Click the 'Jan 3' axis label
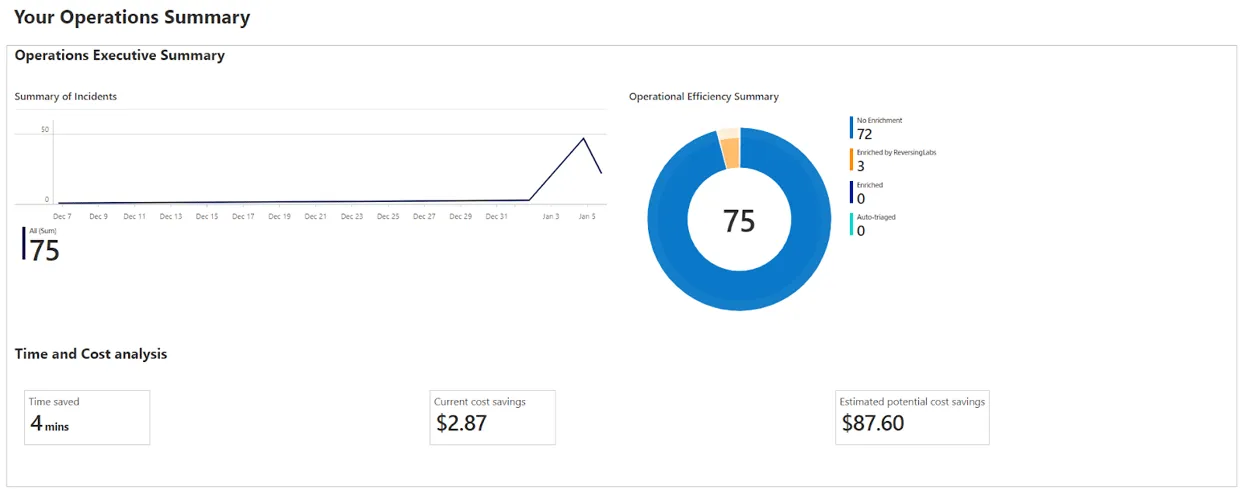 tap(551, 216)
